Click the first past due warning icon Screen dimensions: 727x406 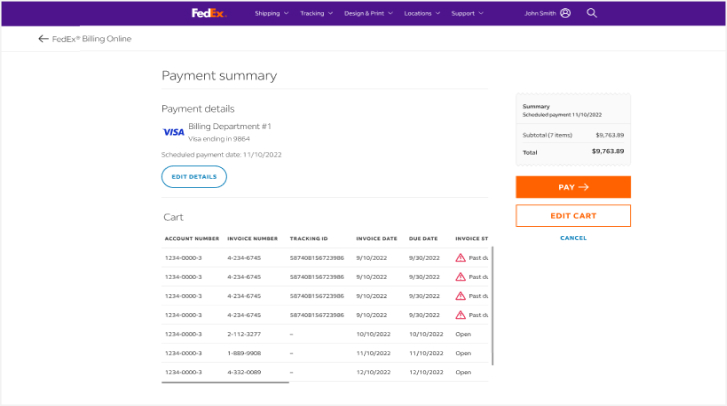pos(461,258)
